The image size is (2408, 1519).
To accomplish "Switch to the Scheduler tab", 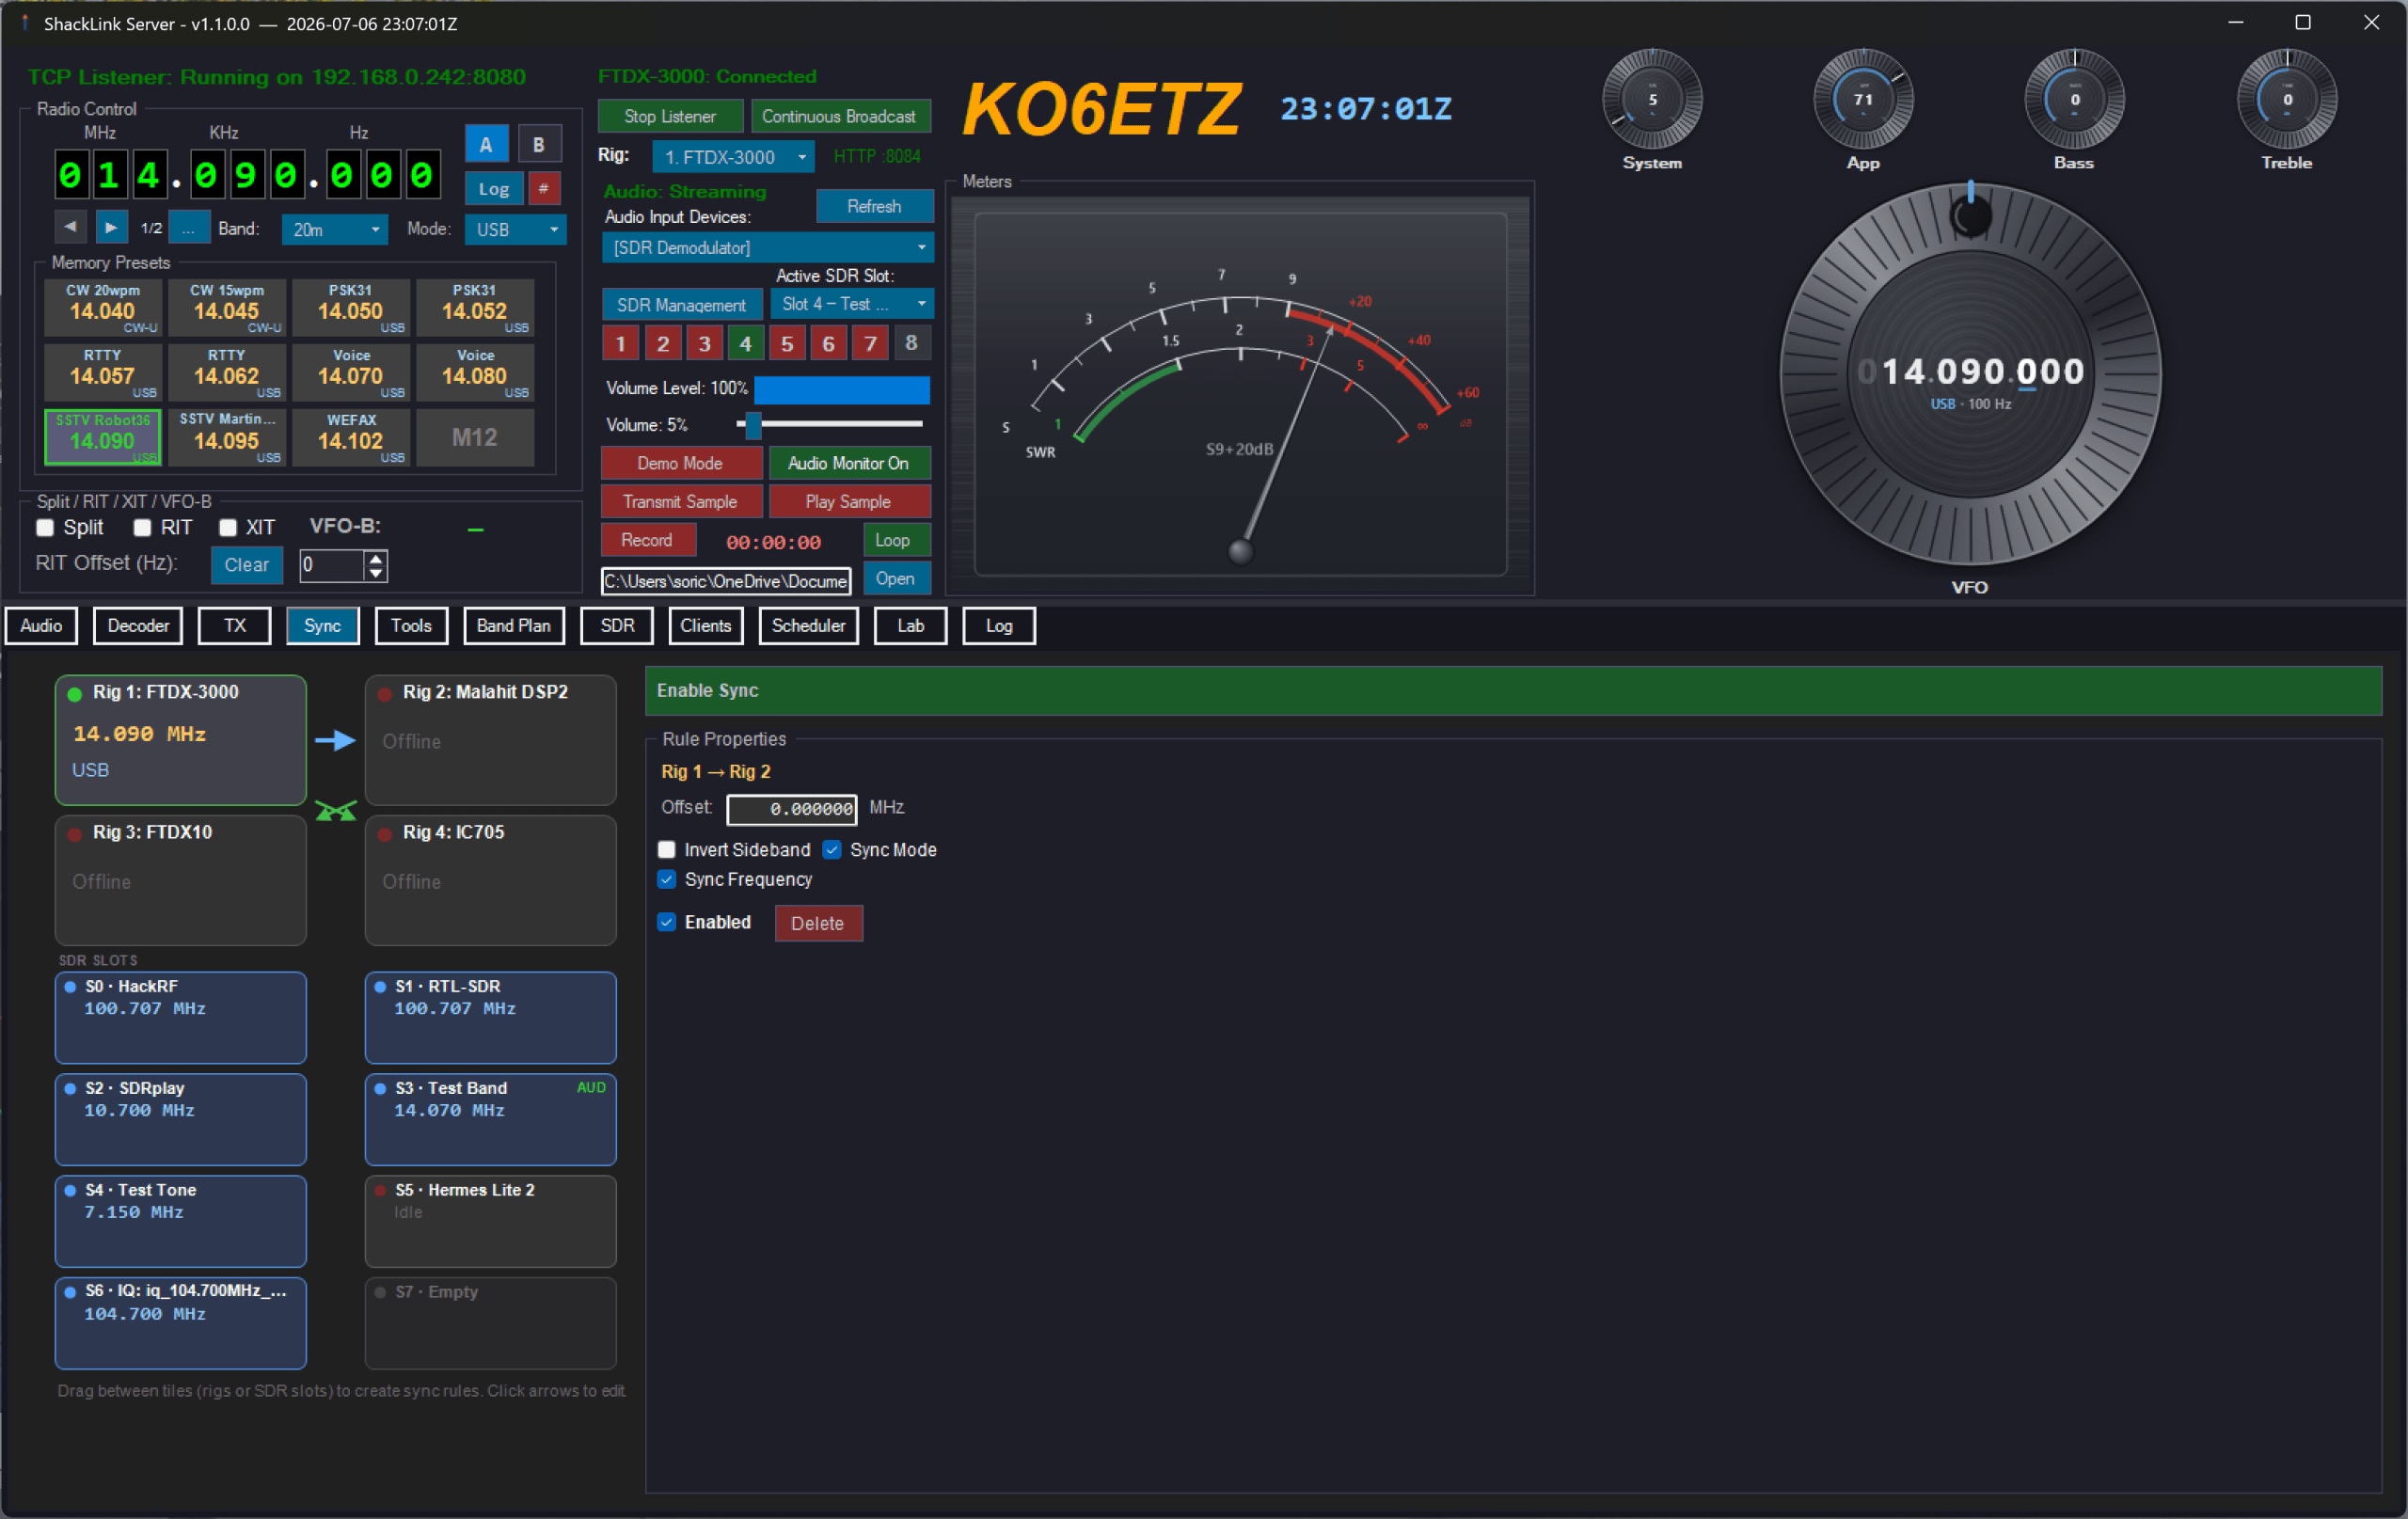I will point(808,625).
